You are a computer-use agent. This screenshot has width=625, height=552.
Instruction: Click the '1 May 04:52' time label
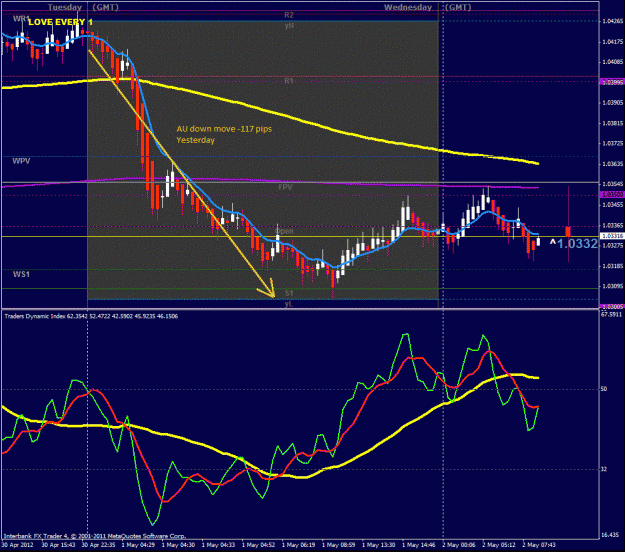tap(258, 545)
